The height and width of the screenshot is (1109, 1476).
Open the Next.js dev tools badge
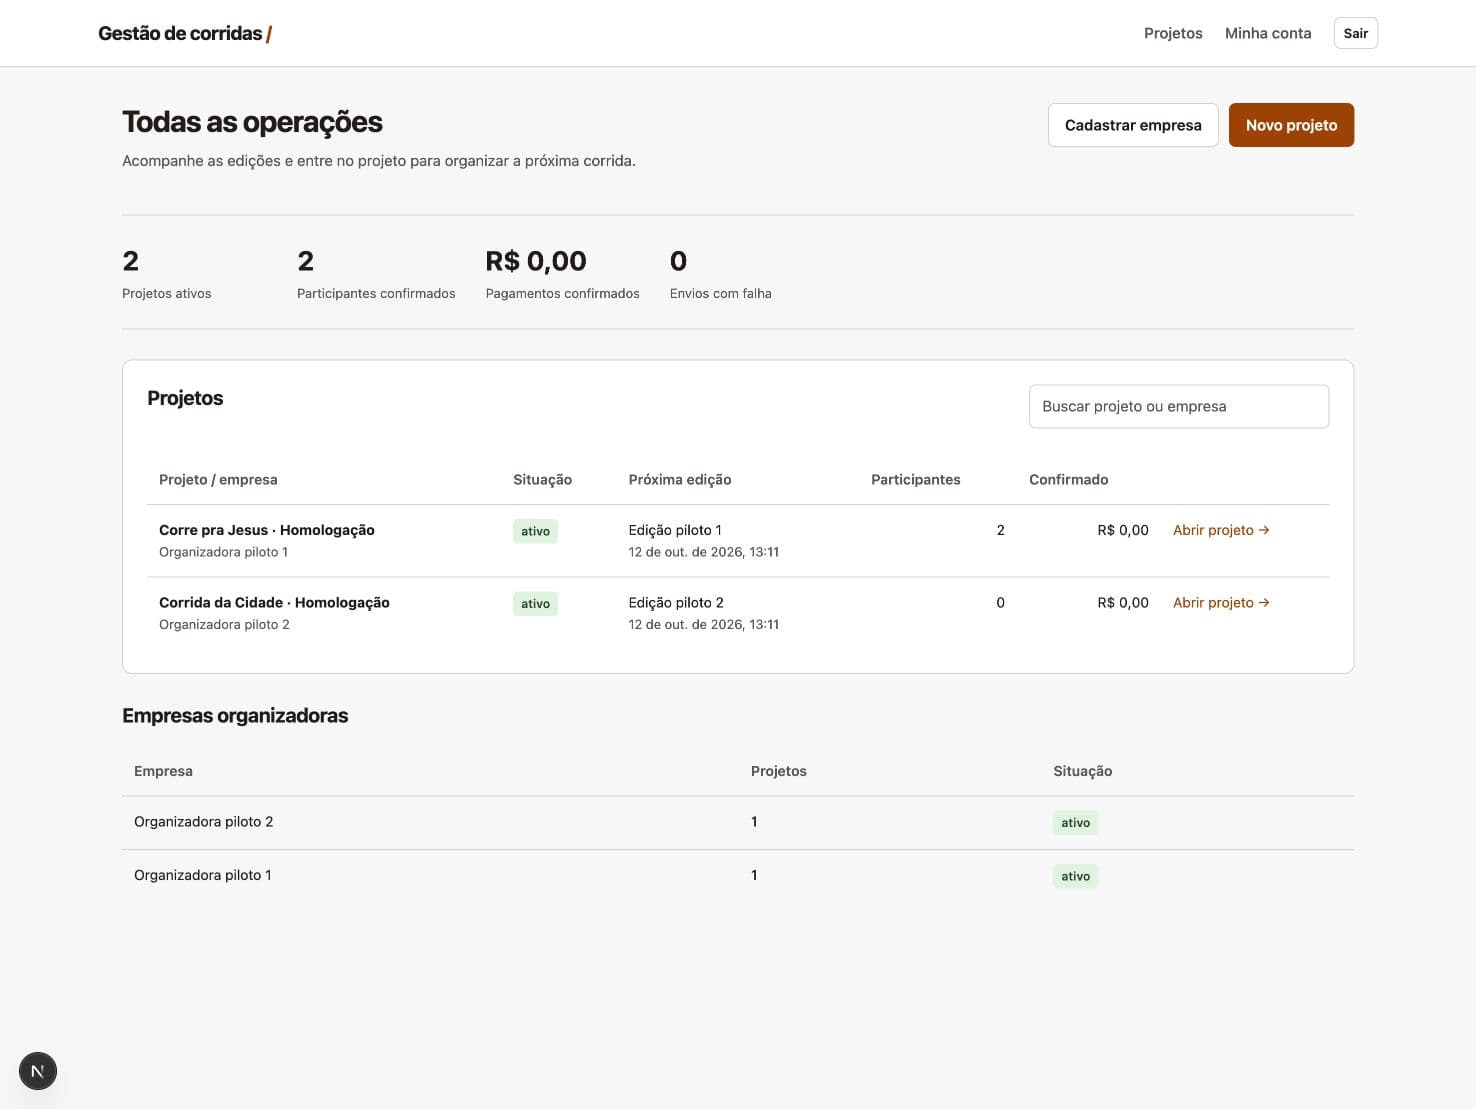(x=38, y=1071)
